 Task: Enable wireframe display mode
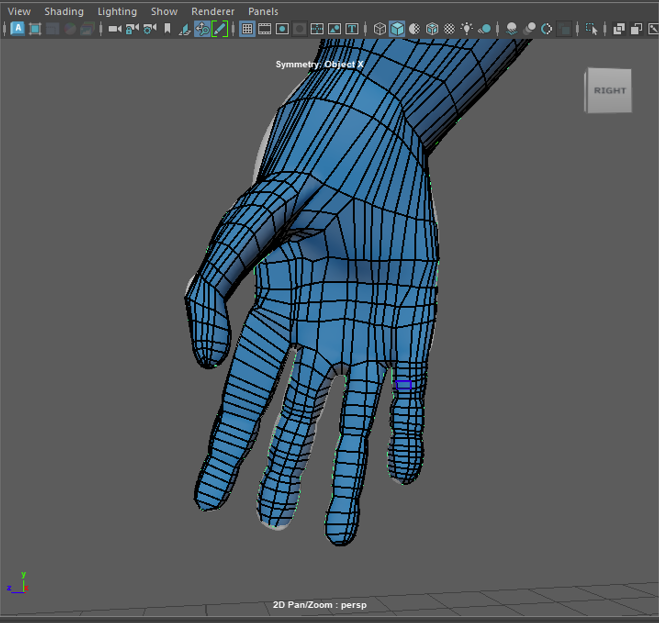point(380,29)
